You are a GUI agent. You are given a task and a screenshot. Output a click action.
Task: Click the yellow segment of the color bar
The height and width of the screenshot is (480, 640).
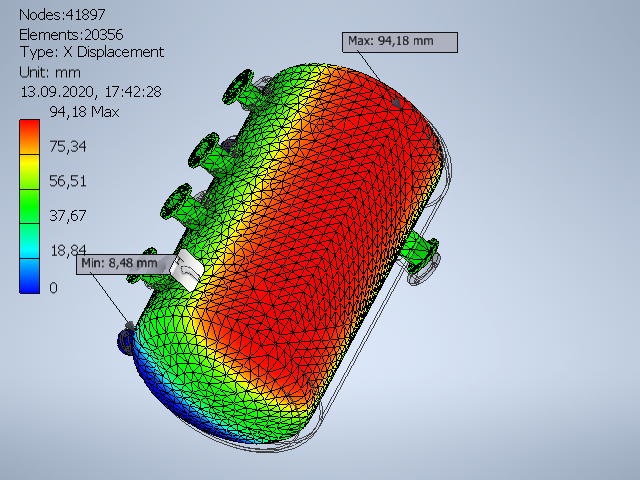coord(29,171)
